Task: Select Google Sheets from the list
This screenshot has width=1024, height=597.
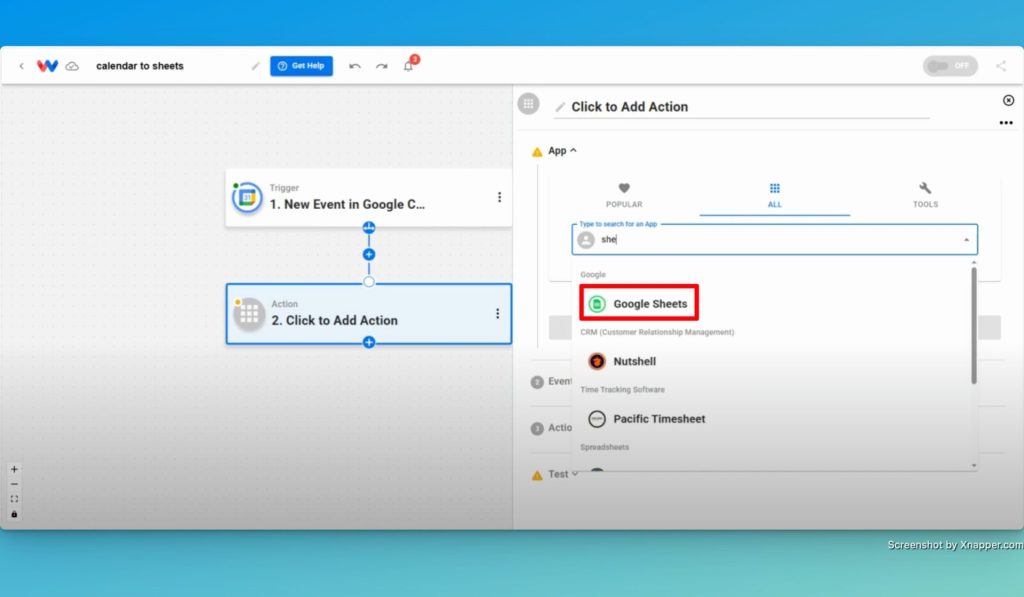Action: coord(639,303)
